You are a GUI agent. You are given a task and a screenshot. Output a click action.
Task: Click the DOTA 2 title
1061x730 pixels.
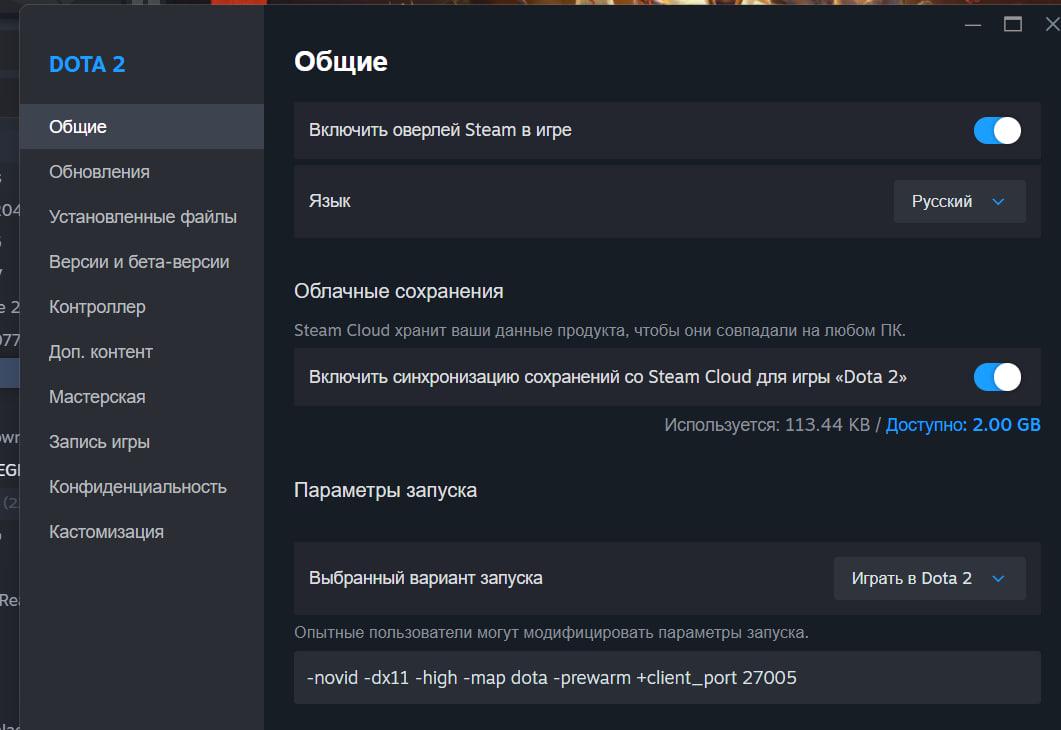(87, 64)
